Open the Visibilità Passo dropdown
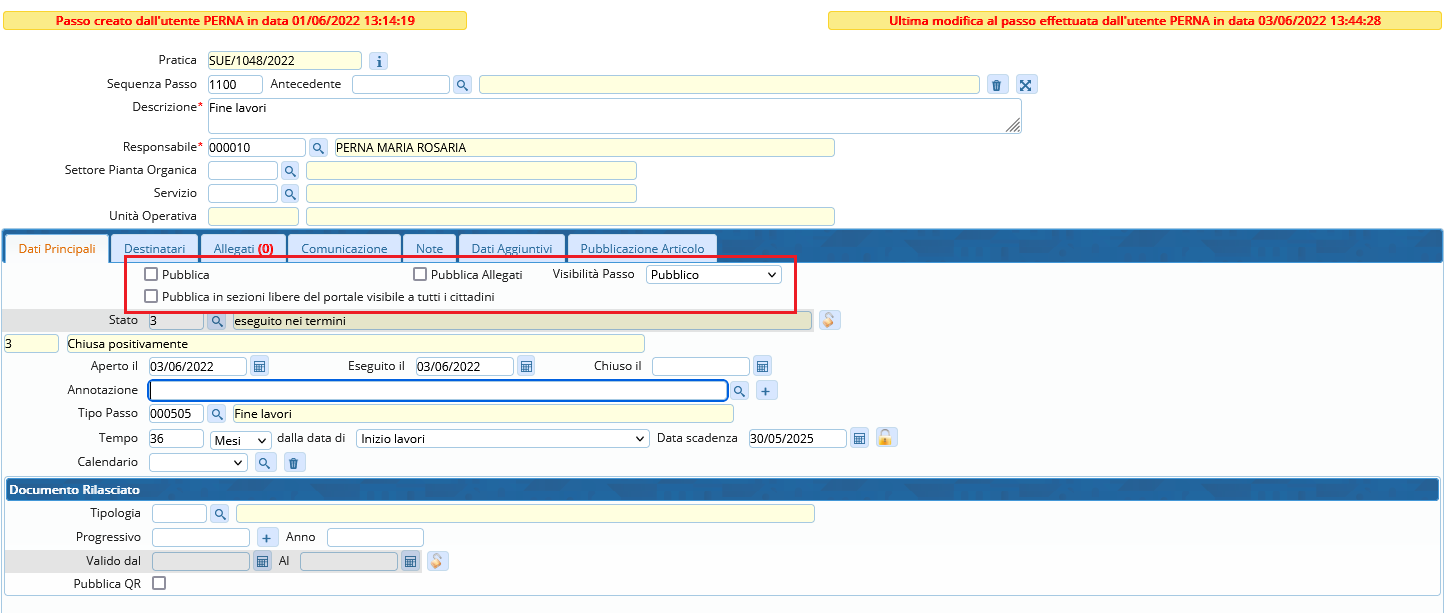 (713, 274)
